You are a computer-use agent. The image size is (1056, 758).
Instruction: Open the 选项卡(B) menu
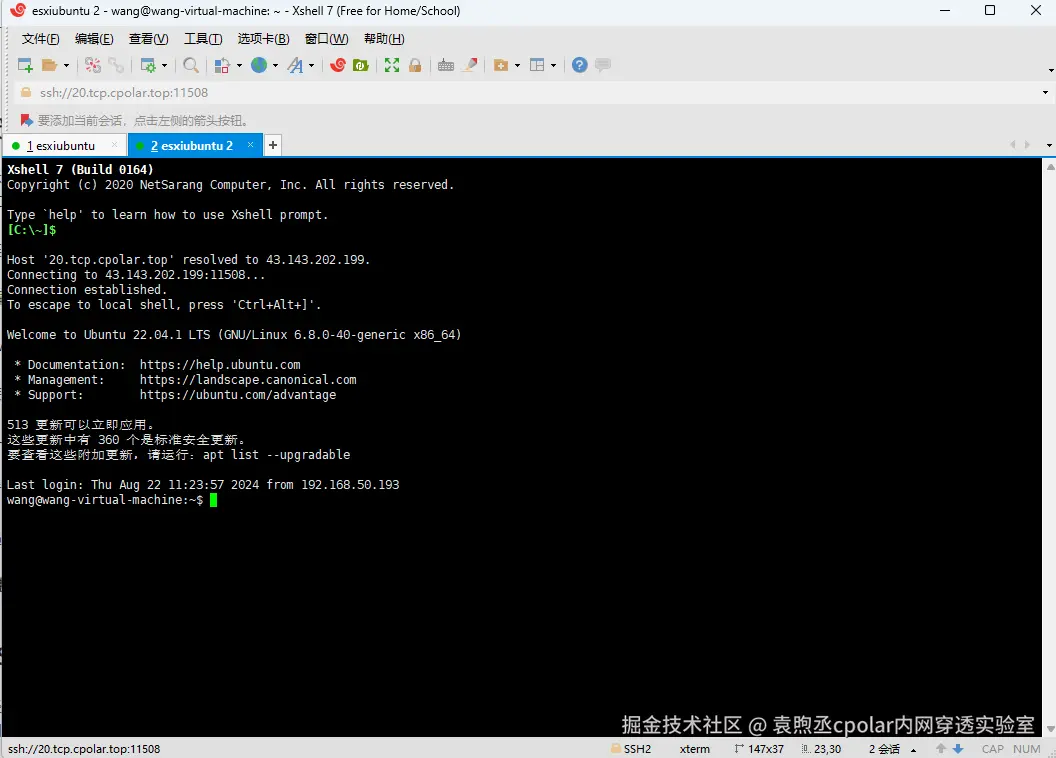click(263, 39)
